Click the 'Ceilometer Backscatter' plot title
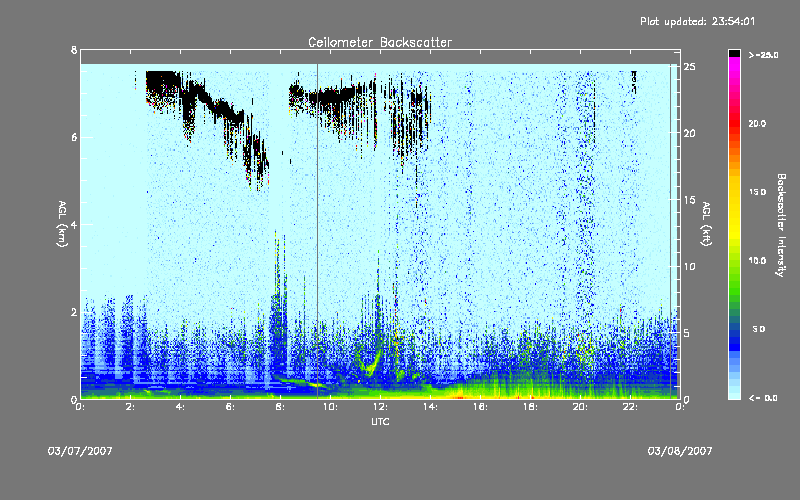This screenshot has width=800, height=500. (380, 42)
